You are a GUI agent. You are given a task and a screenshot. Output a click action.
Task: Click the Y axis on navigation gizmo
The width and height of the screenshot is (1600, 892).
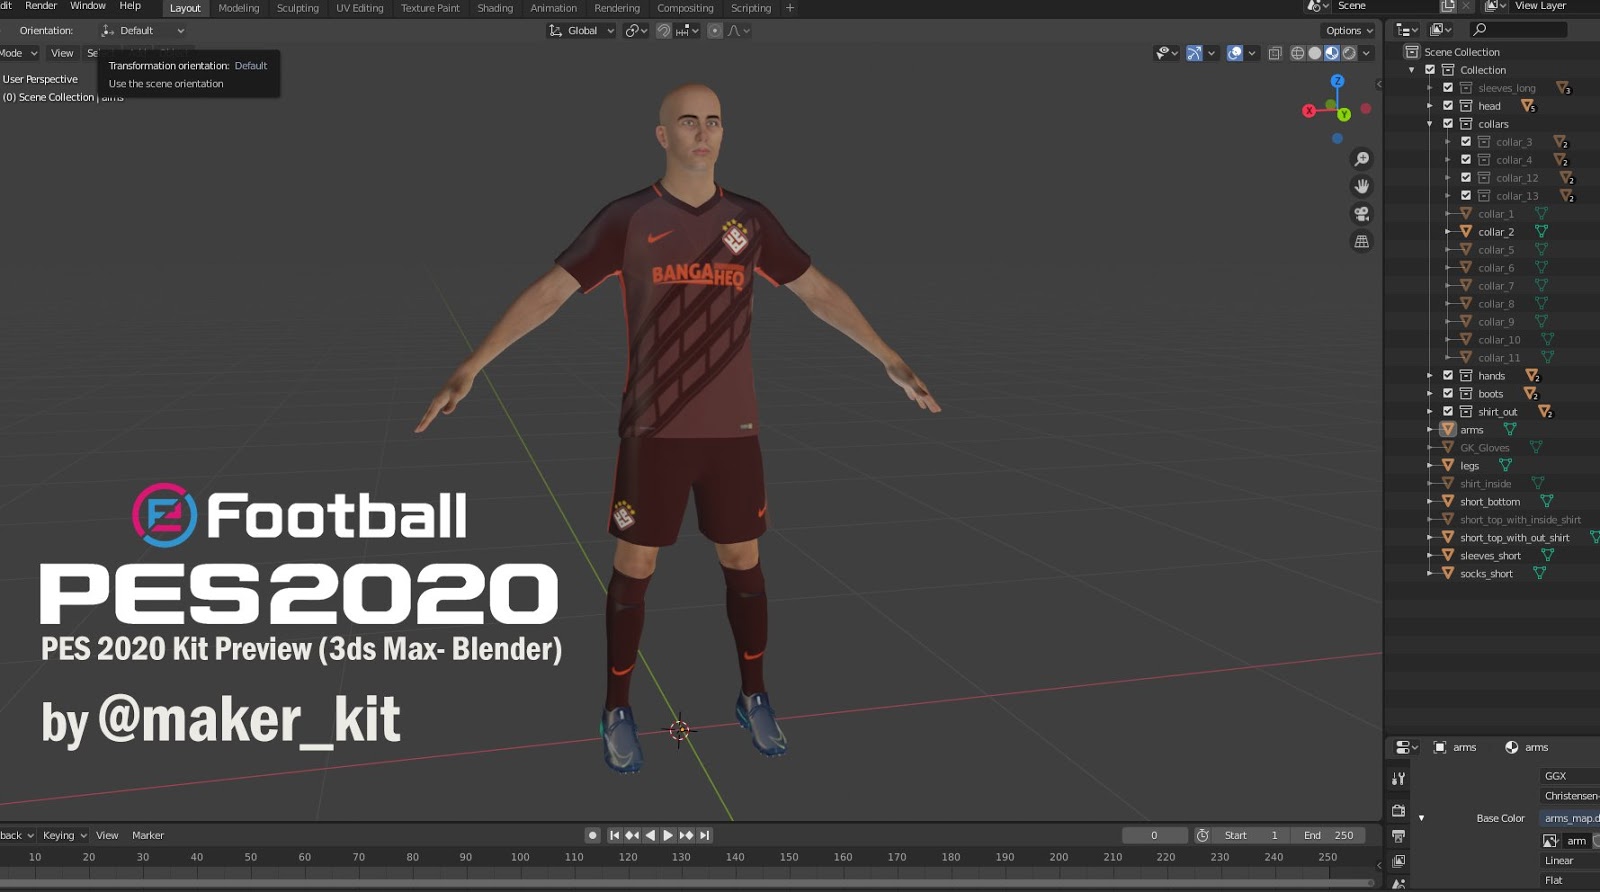[1344, 115]
